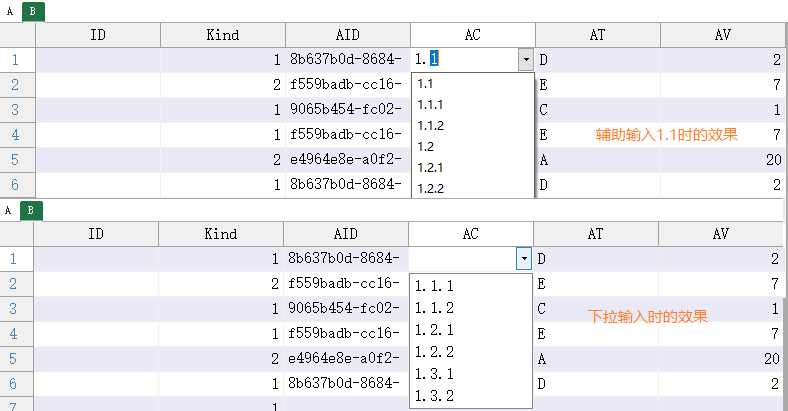Select the AID column header in upper grid
The image size is (788, 411).
point(348,35)
